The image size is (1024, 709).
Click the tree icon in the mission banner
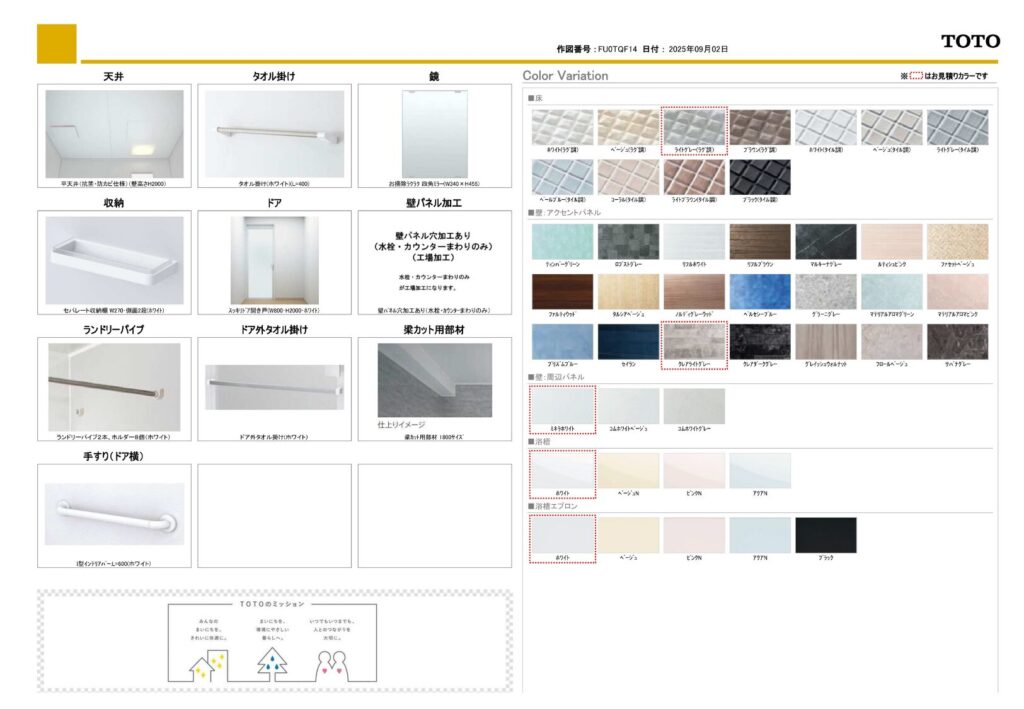click(x=271, y=662)
